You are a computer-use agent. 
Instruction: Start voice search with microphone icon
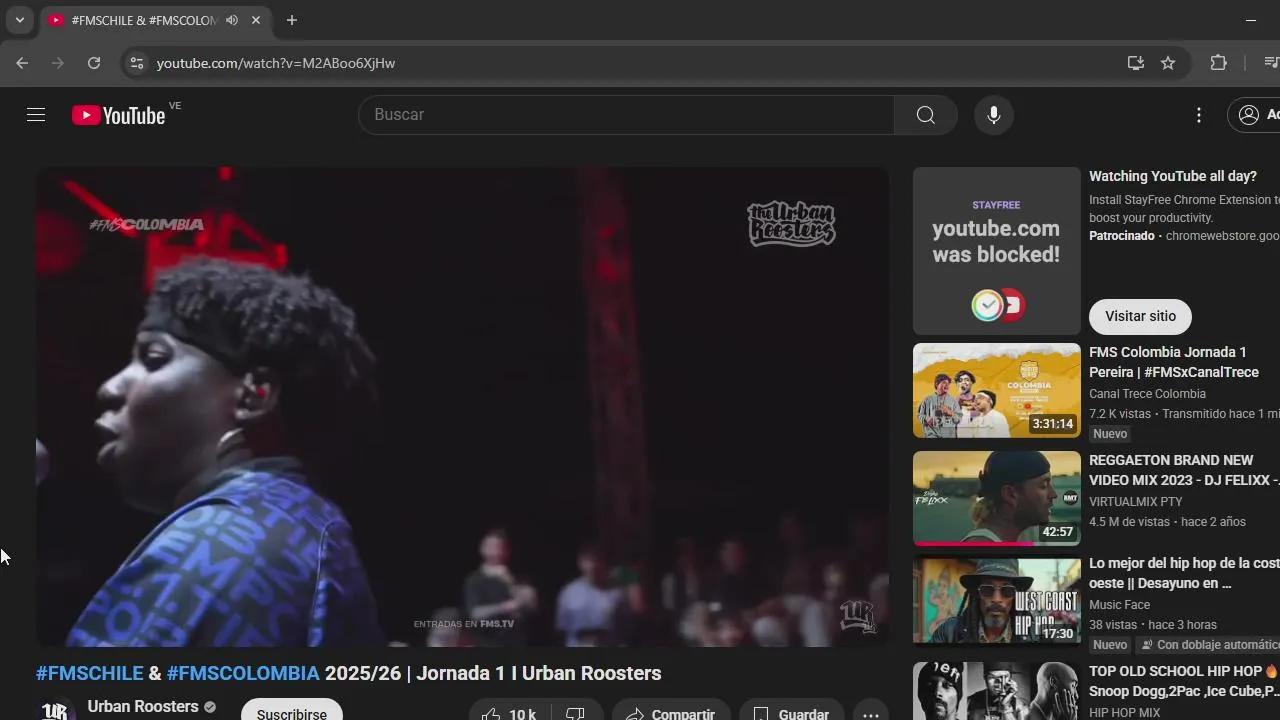coord(994,115)
